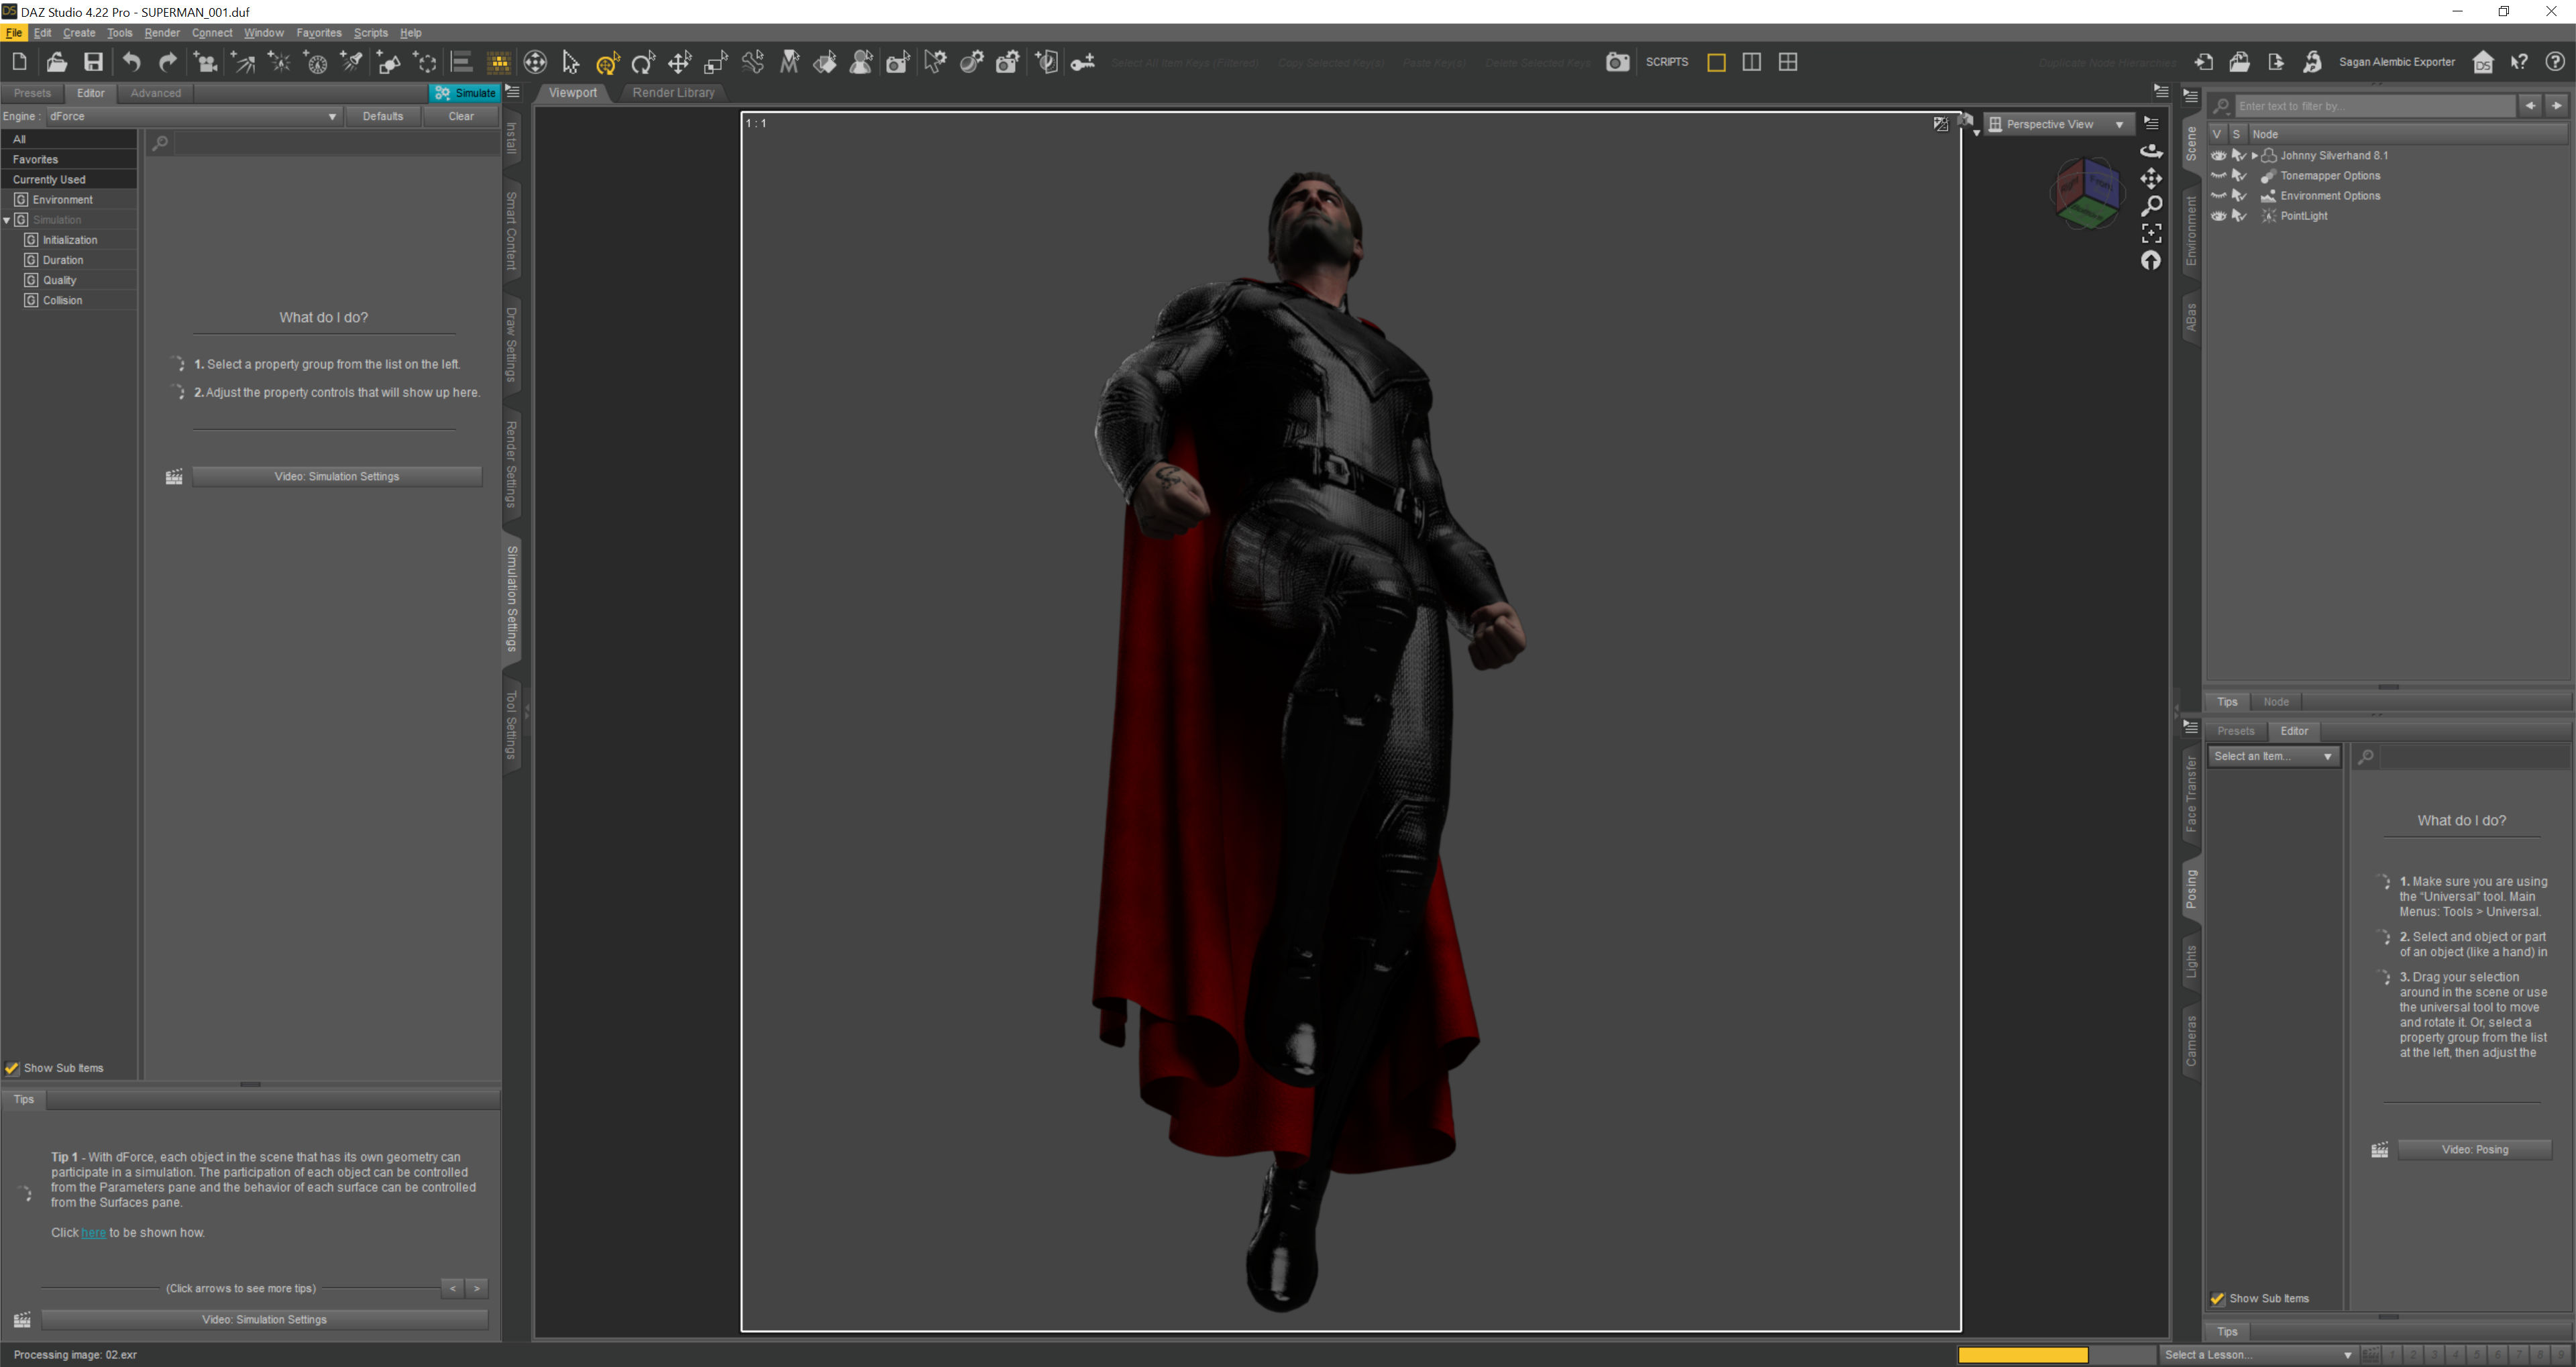Frame the selection with the viewport frame icon

2151,233
